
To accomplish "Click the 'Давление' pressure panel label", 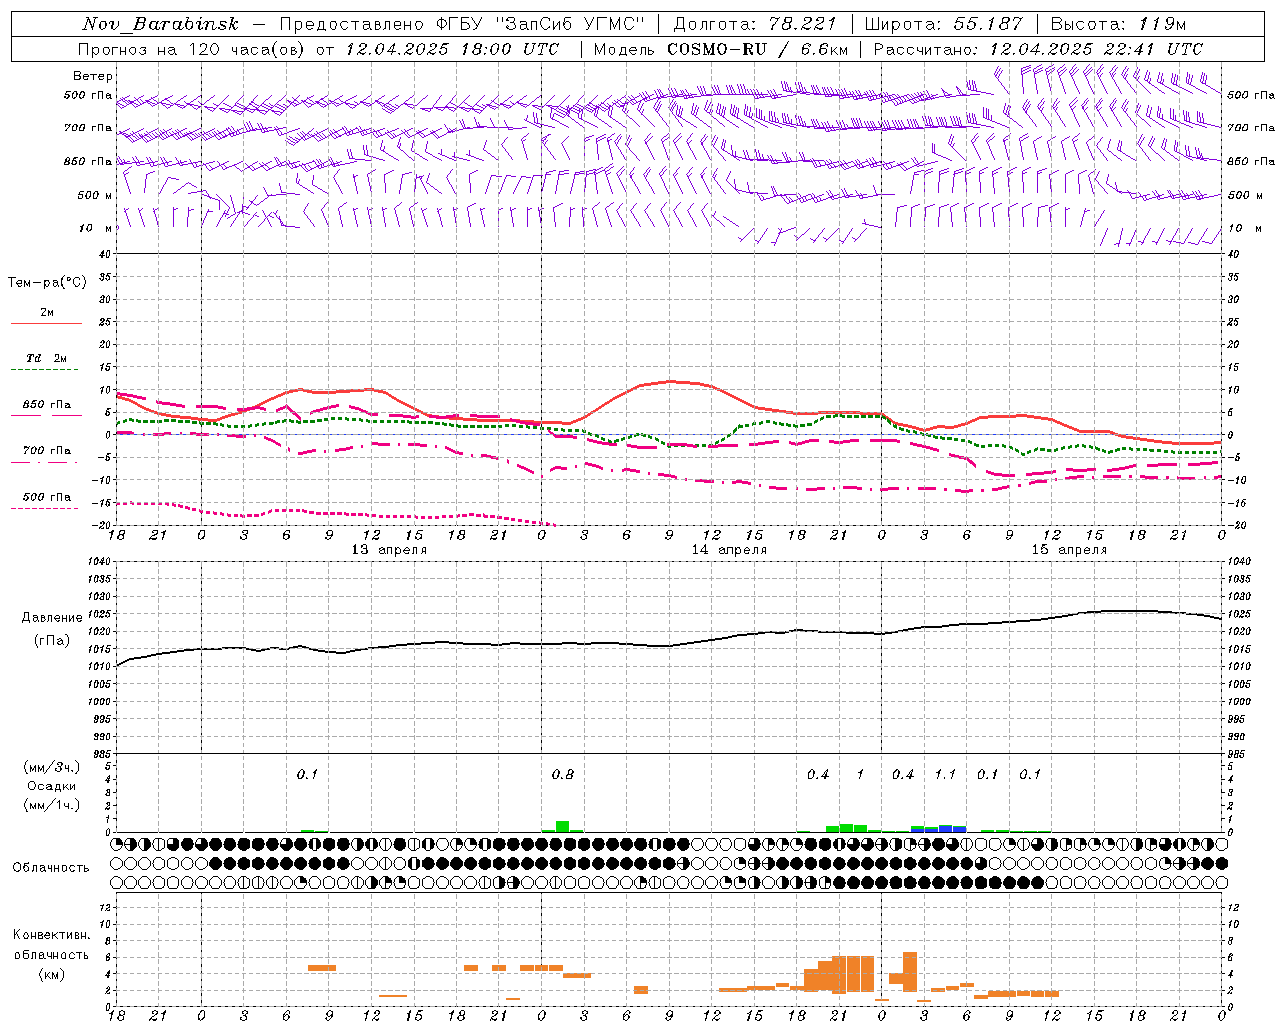I will pyautogui.click(x=52, y=618).
